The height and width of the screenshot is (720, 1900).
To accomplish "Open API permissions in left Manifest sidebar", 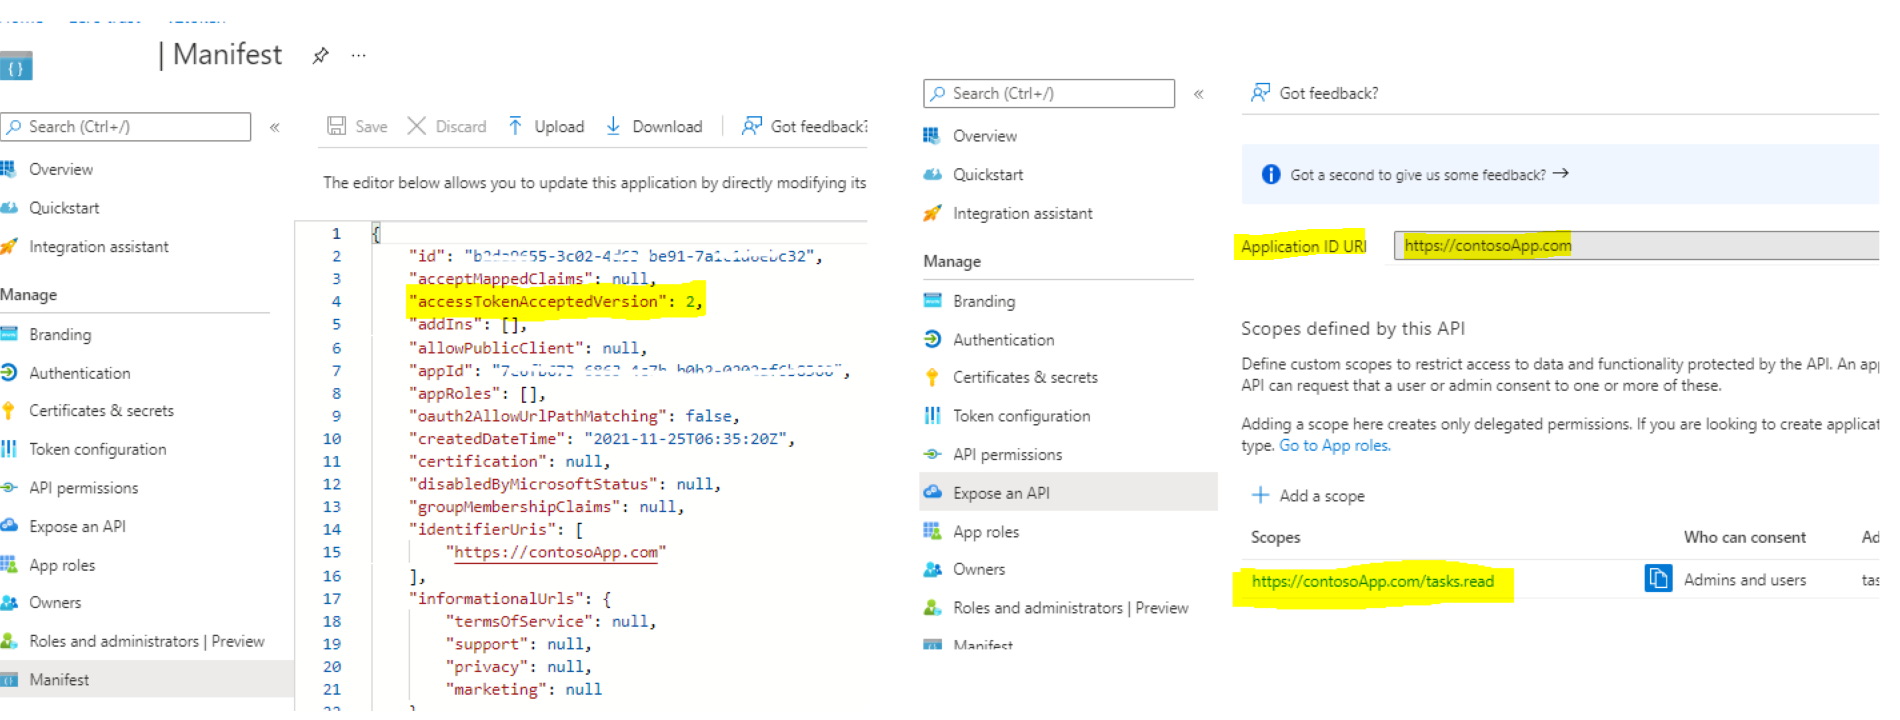I will pos(84,488).
